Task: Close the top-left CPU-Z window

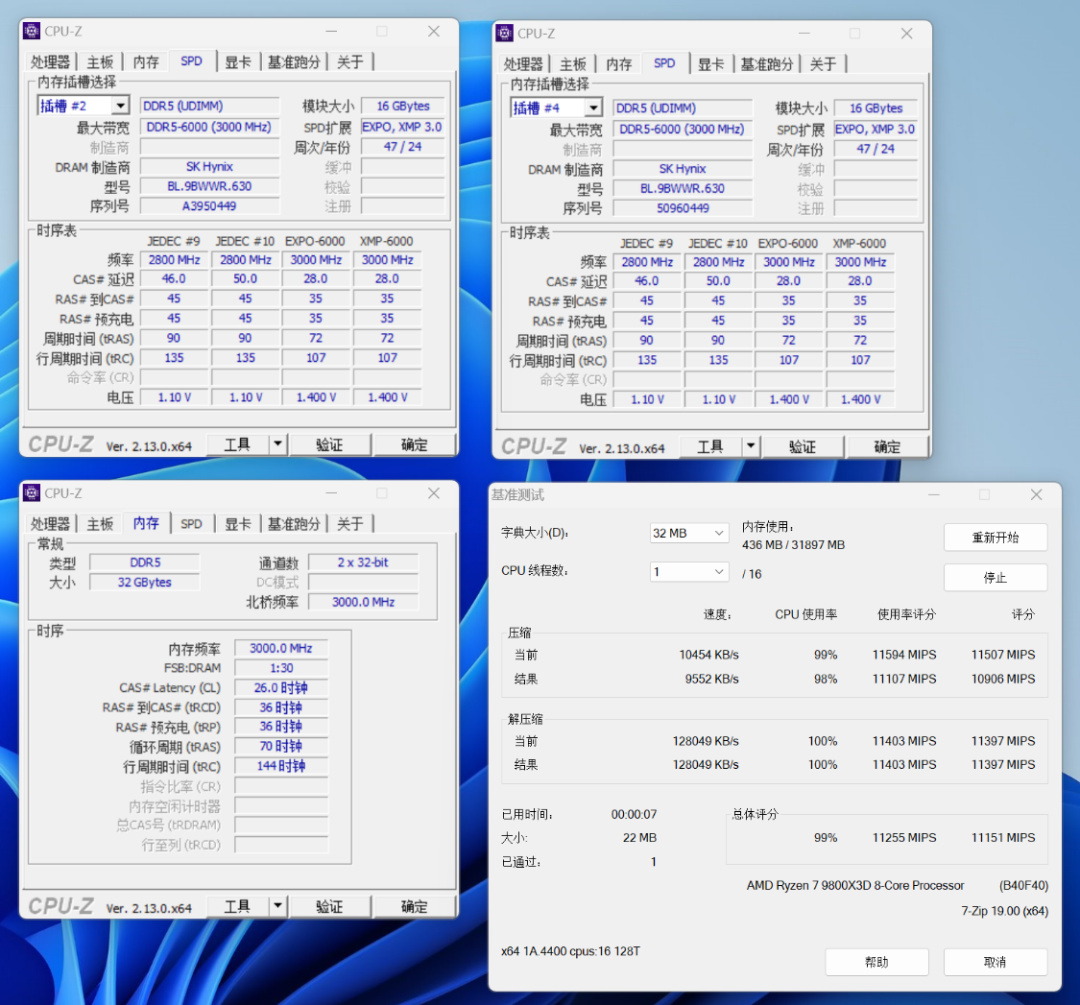Action: pos(434,31)
